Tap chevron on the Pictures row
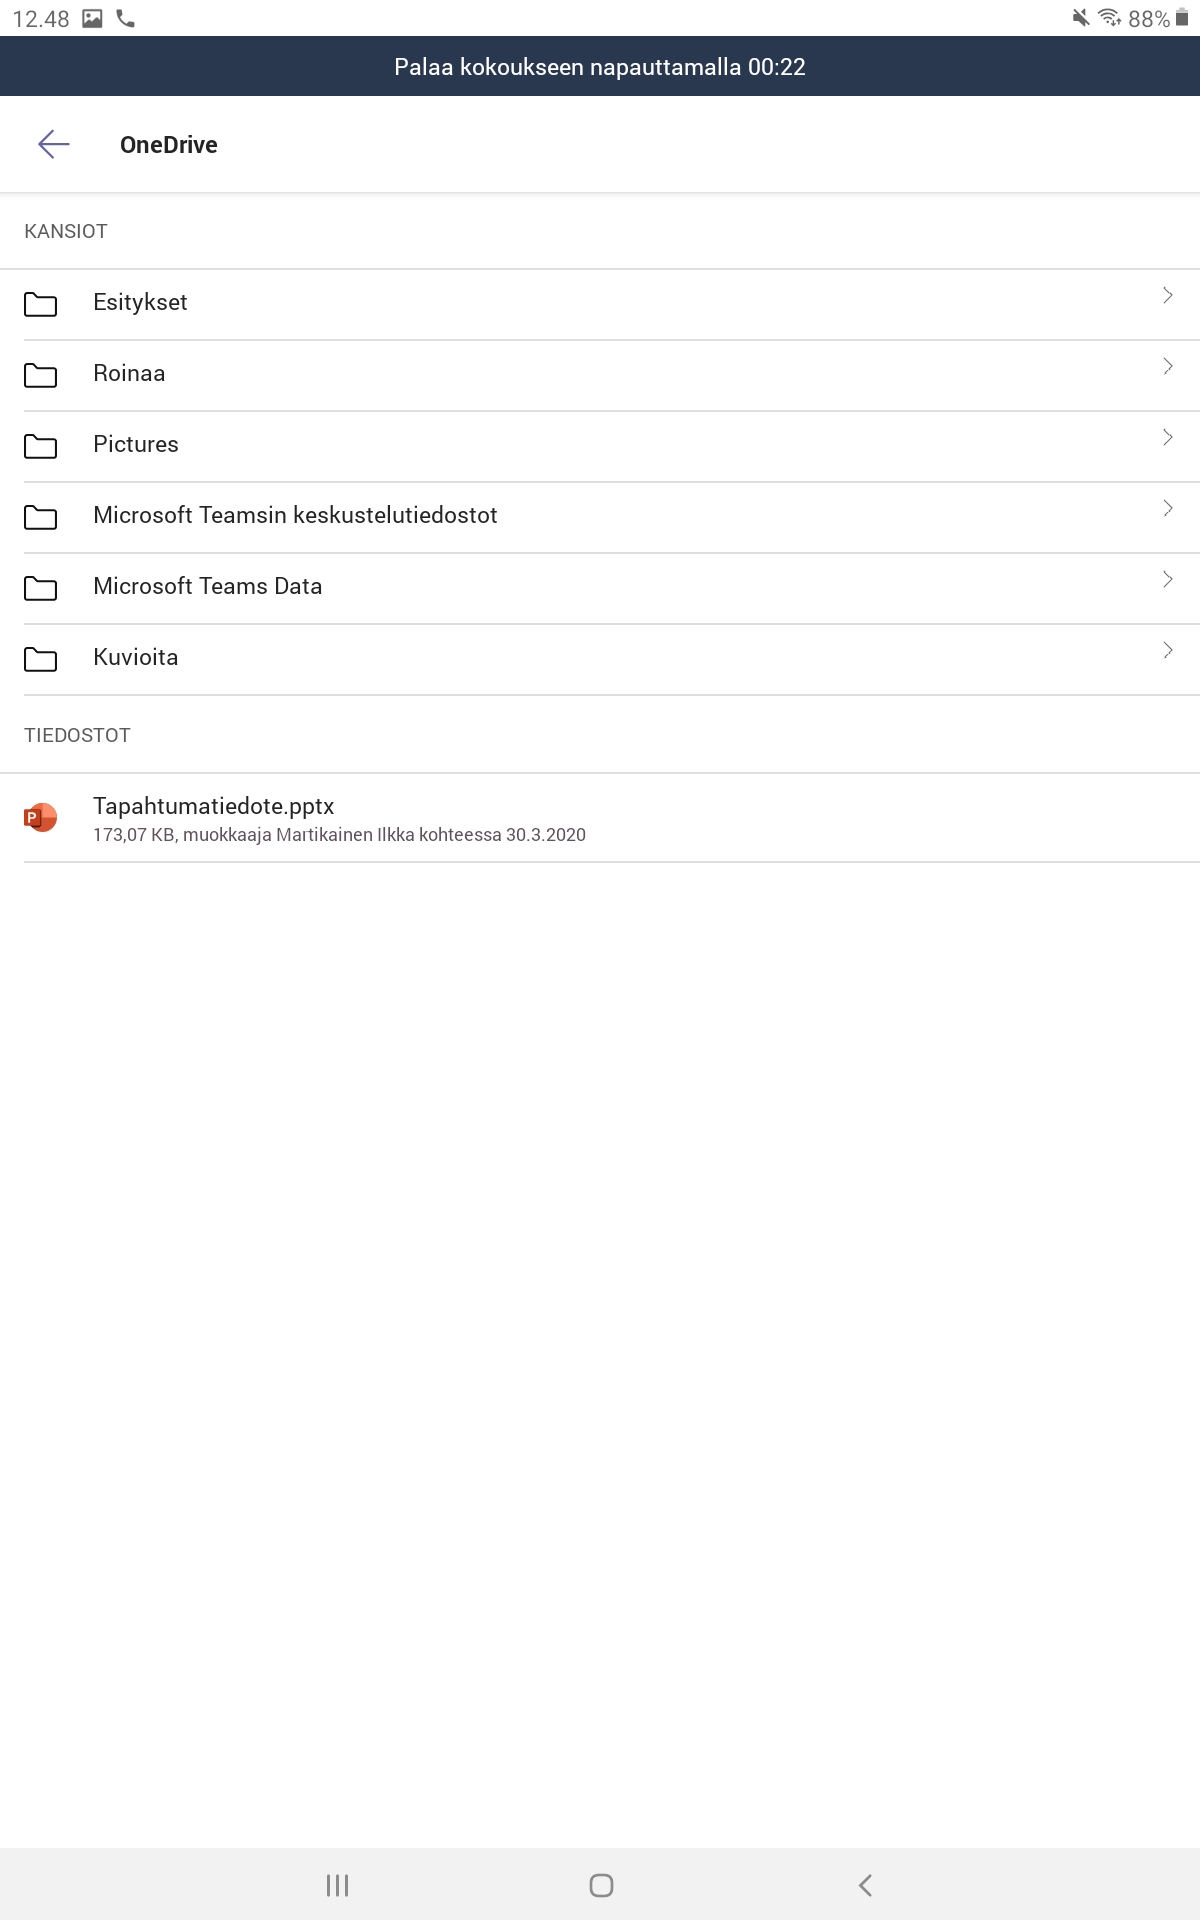1200x1920 pixels. click(x=1167, y=437)
